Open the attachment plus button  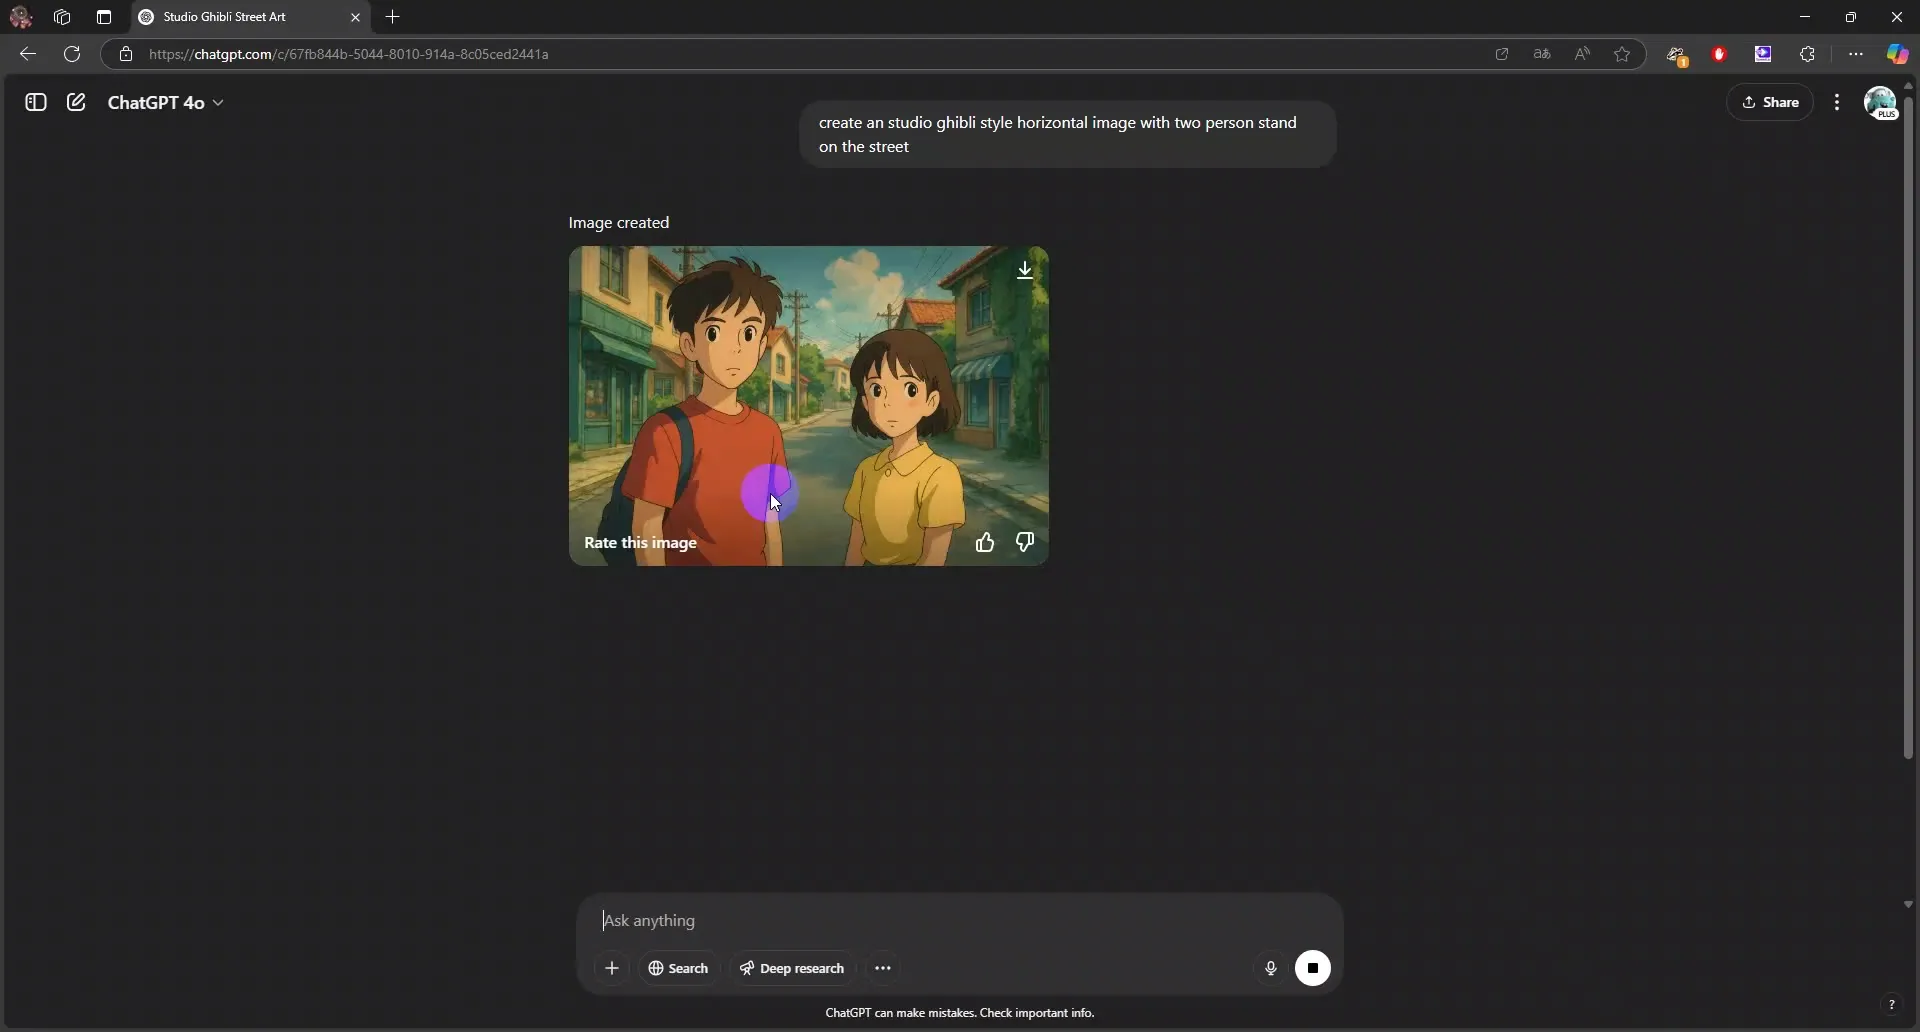point(612,968)
